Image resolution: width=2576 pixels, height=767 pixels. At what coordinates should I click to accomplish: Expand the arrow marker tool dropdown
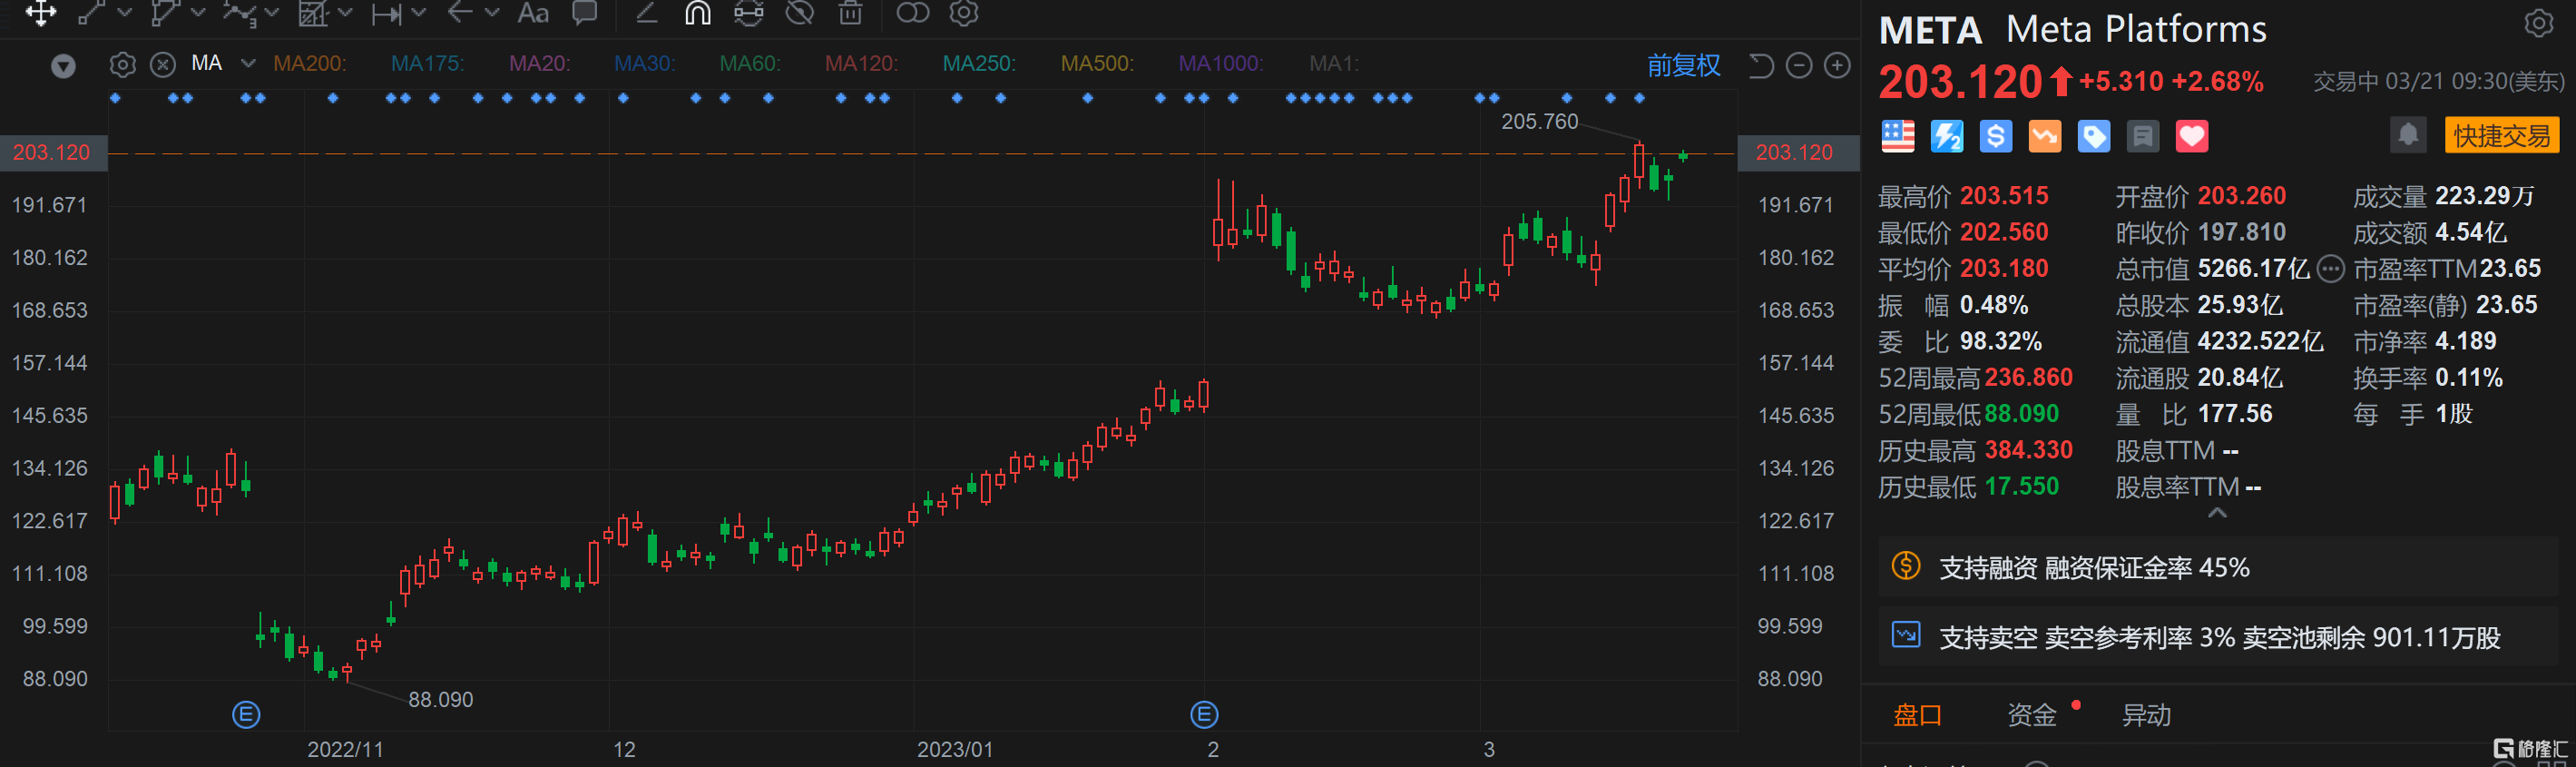[492, 13]
